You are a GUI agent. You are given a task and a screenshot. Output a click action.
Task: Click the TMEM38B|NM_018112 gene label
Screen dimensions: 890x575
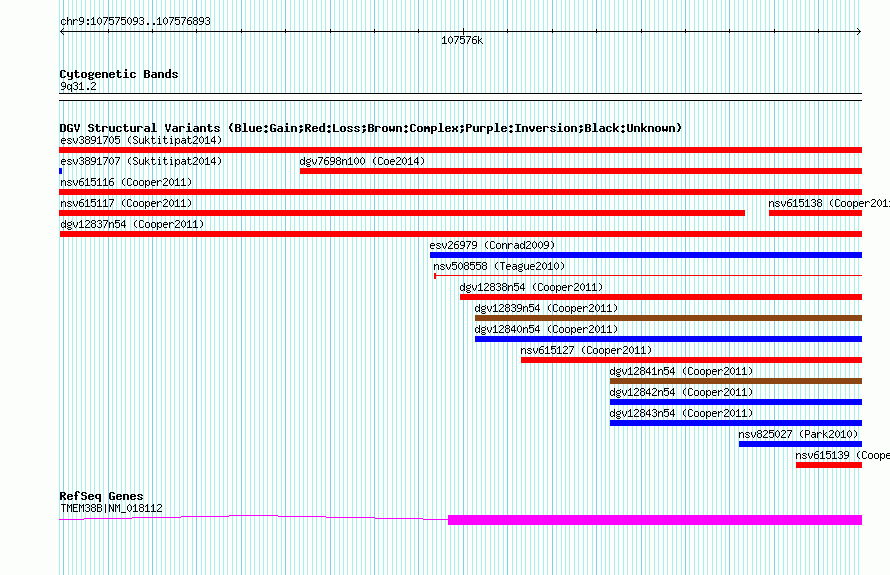pos(111,509)
